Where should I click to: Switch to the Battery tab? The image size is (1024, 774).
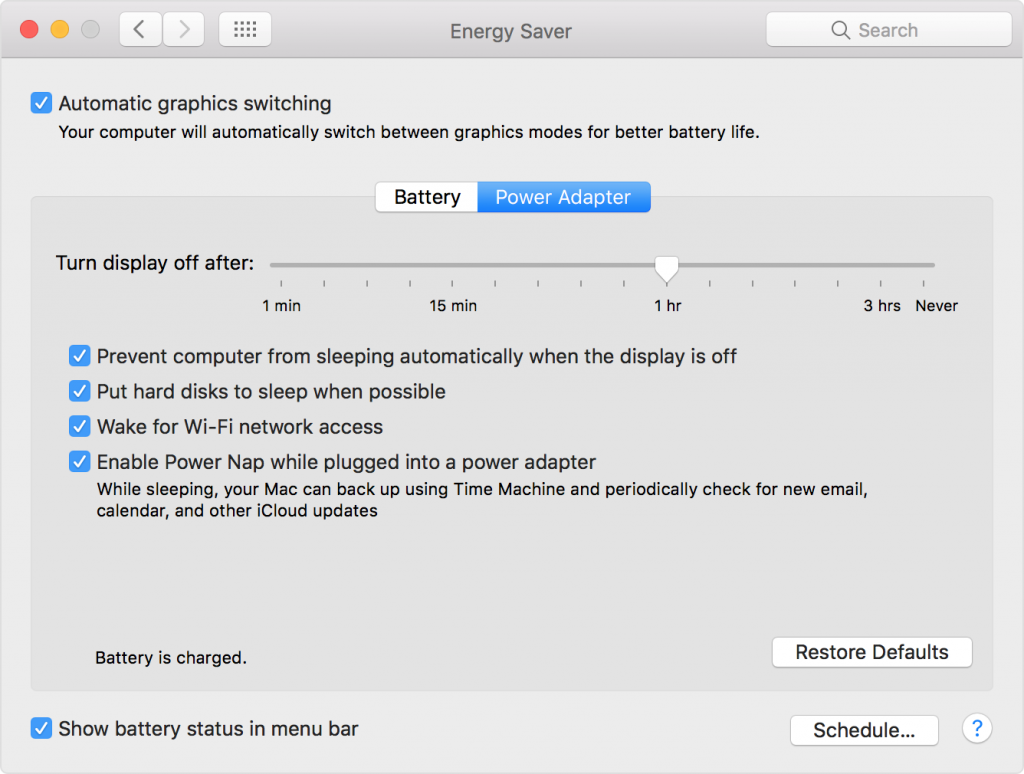[x=426, y=197]
